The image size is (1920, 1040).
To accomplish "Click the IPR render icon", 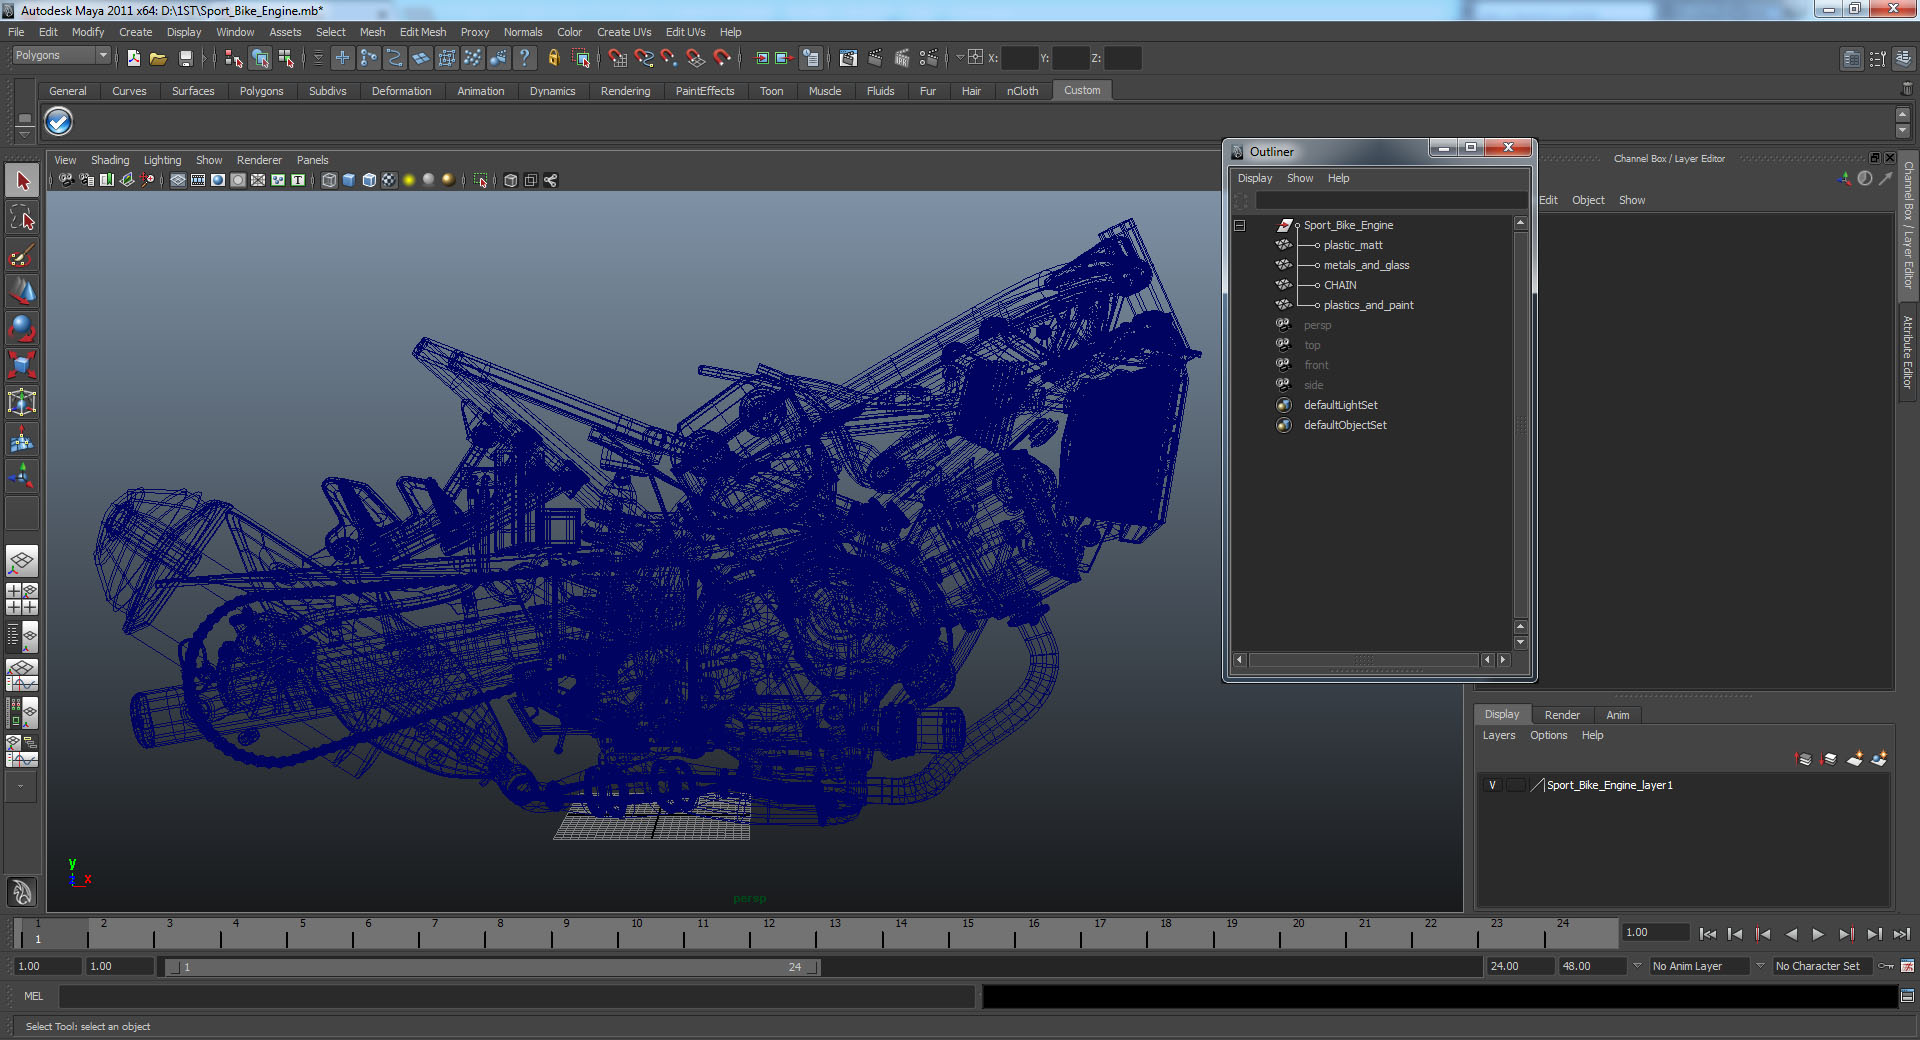I will (902, 58).
